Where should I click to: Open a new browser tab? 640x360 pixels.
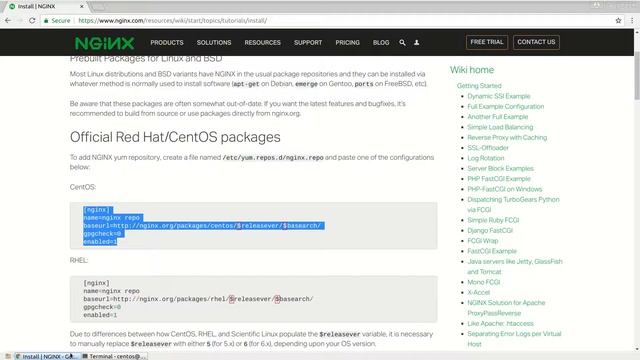pyautogui.click(x=98, y=7)
